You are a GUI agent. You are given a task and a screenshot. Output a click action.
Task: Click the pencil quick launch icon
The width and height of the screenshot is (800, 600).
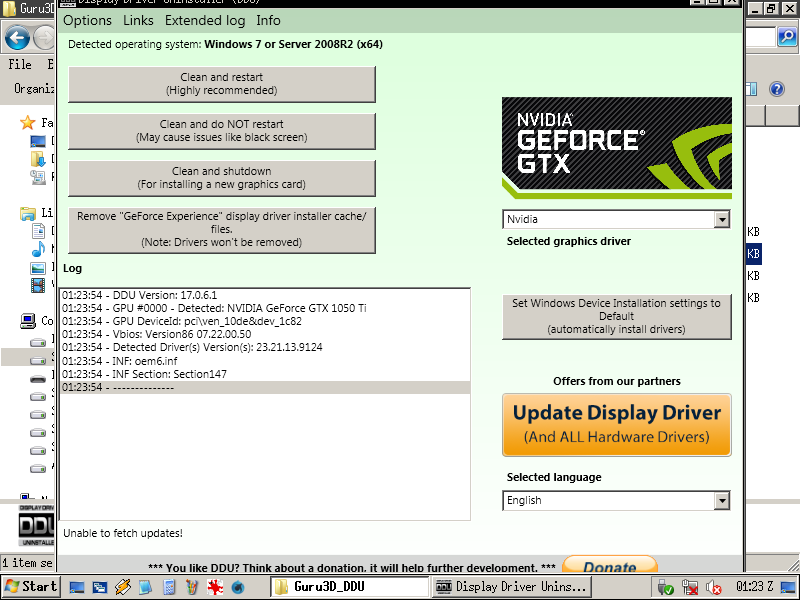[122, 587]
